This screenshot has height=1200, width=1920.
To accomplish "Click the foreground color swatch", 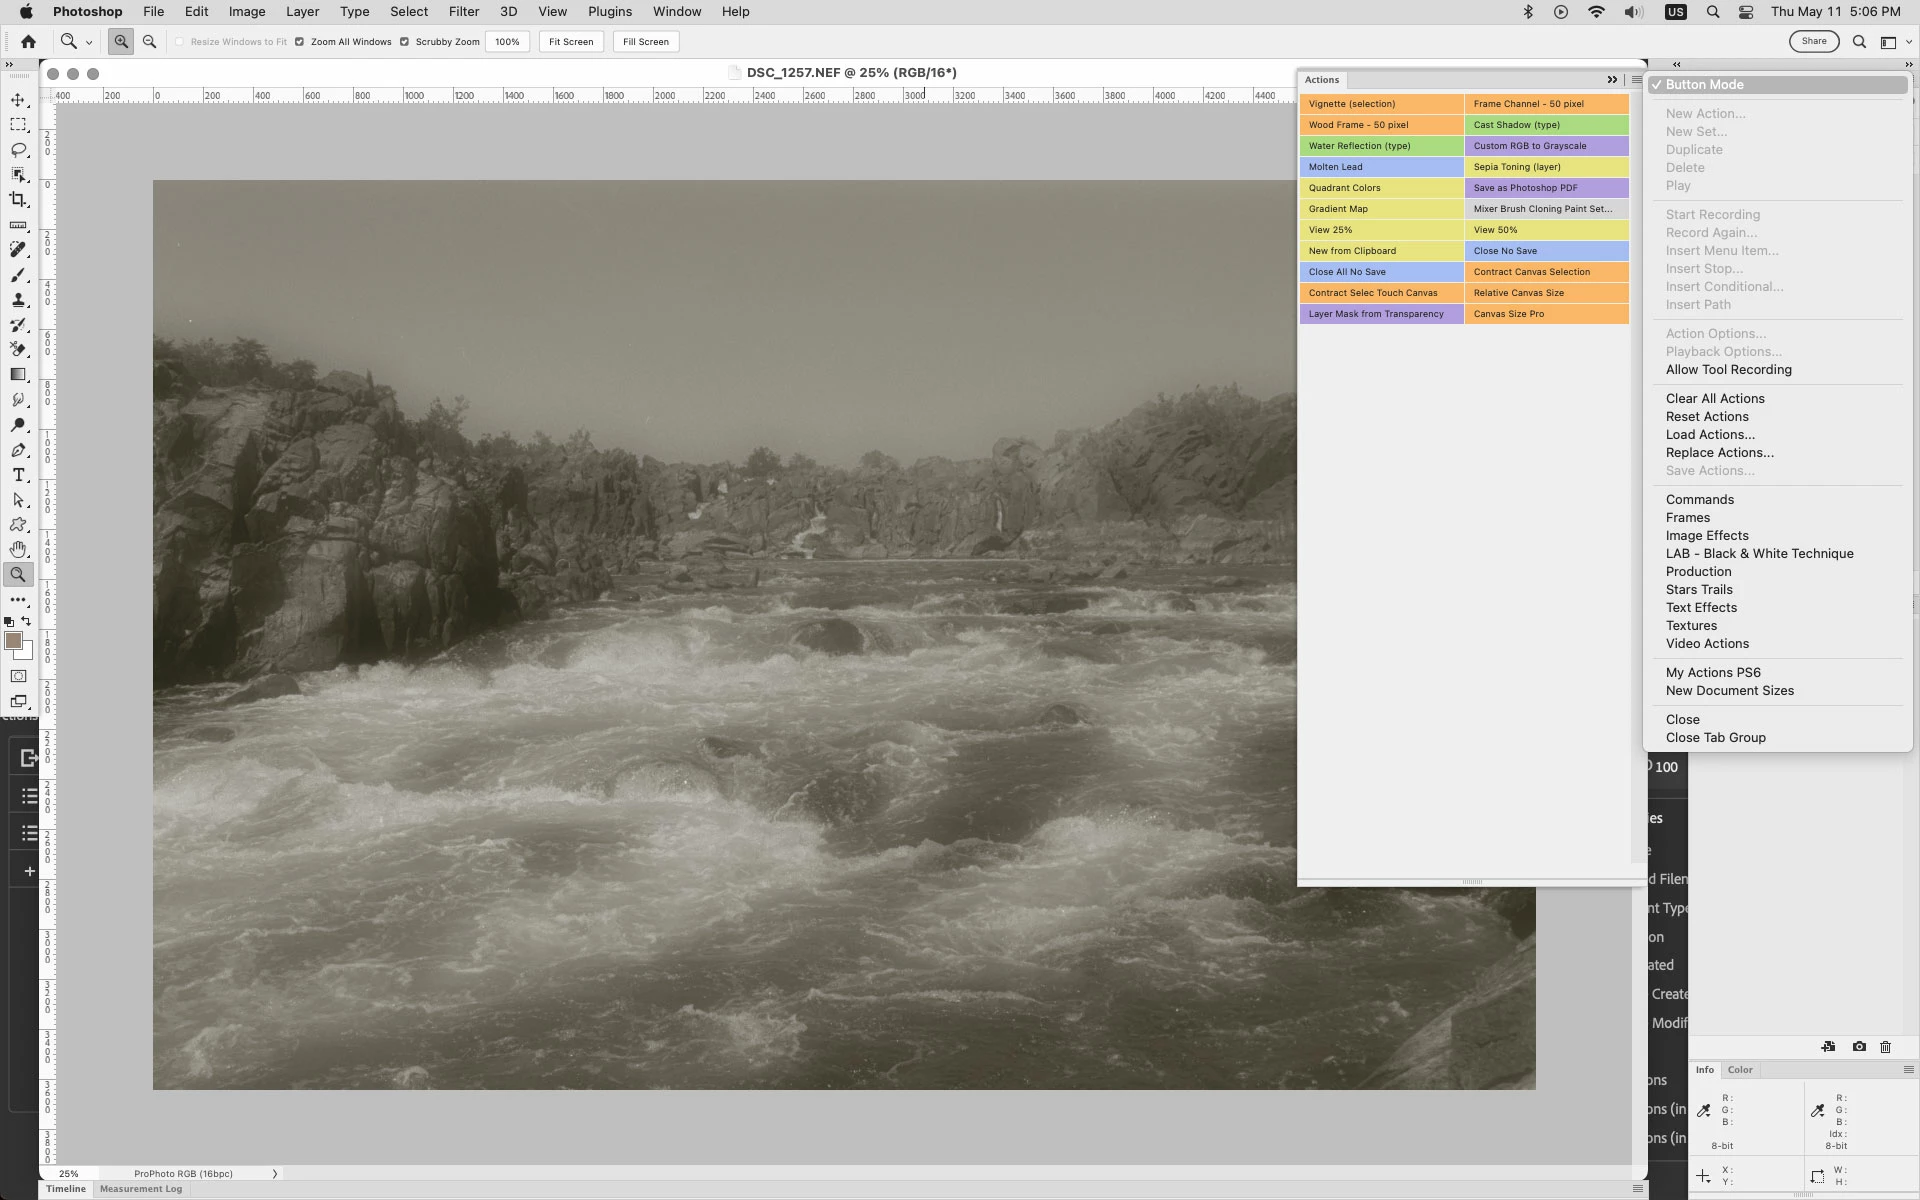I will 14,641.
